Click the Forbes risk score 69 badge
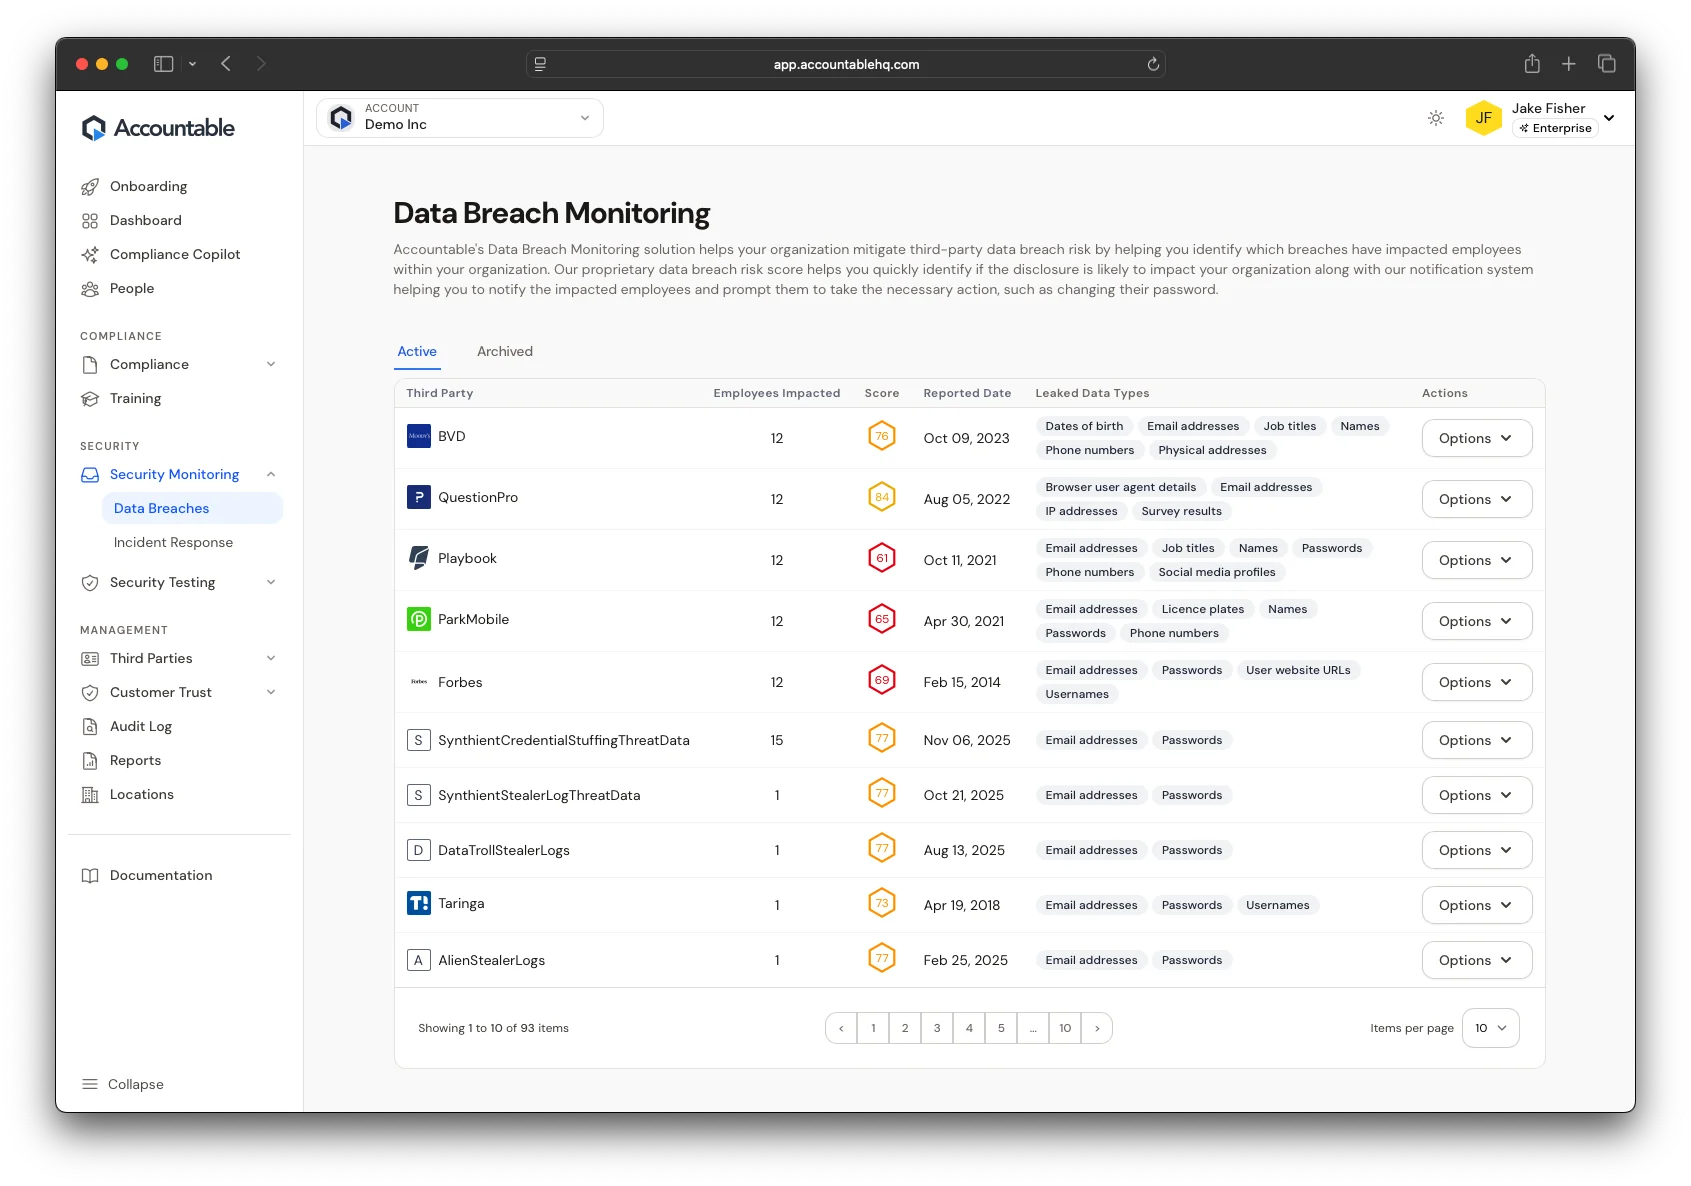This screenshot has width=1691, height=1186. [882, 681]
